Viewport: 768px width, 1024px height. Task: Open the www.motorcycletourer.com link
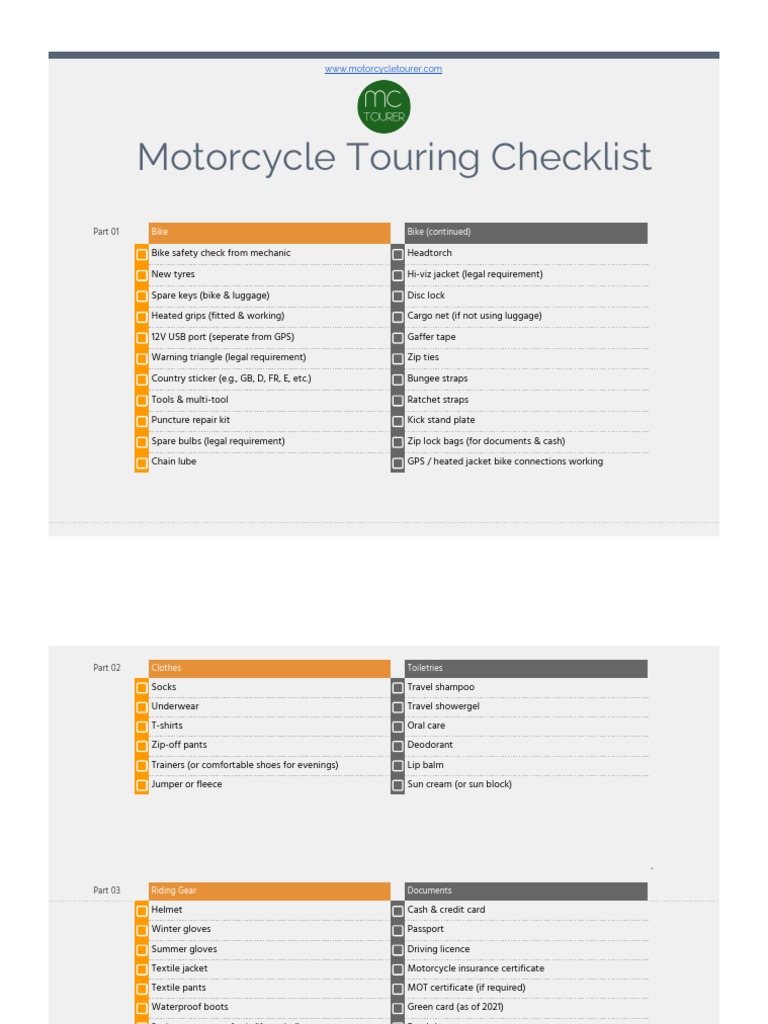tap(383, 69)
